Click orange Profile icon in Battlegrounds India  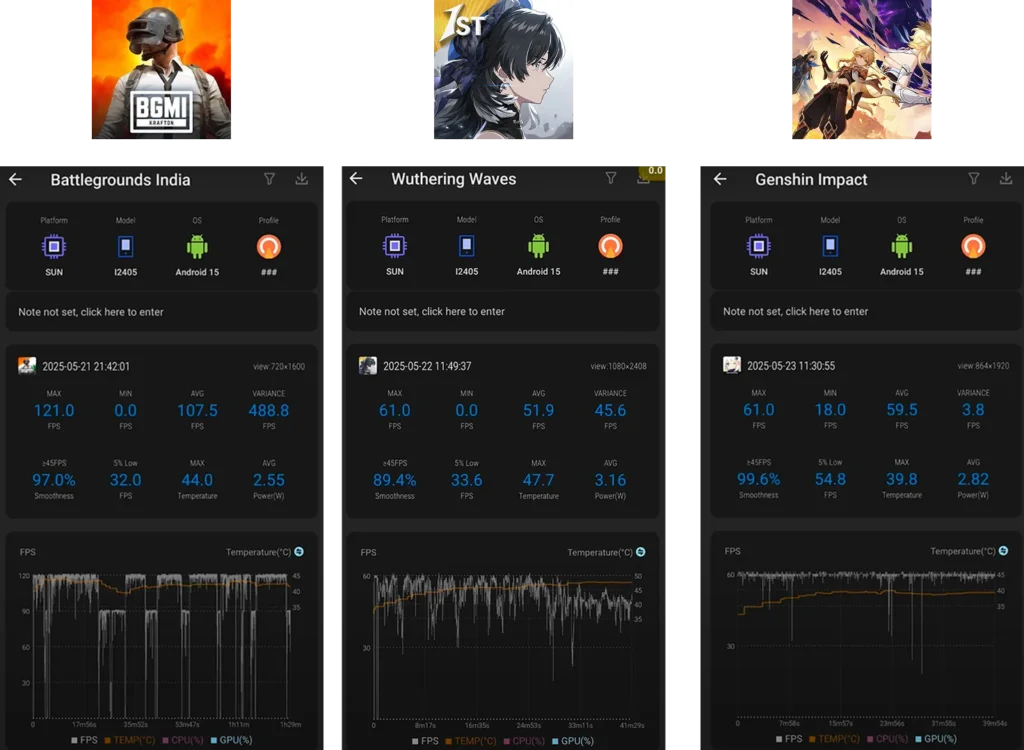pos(268,246)
